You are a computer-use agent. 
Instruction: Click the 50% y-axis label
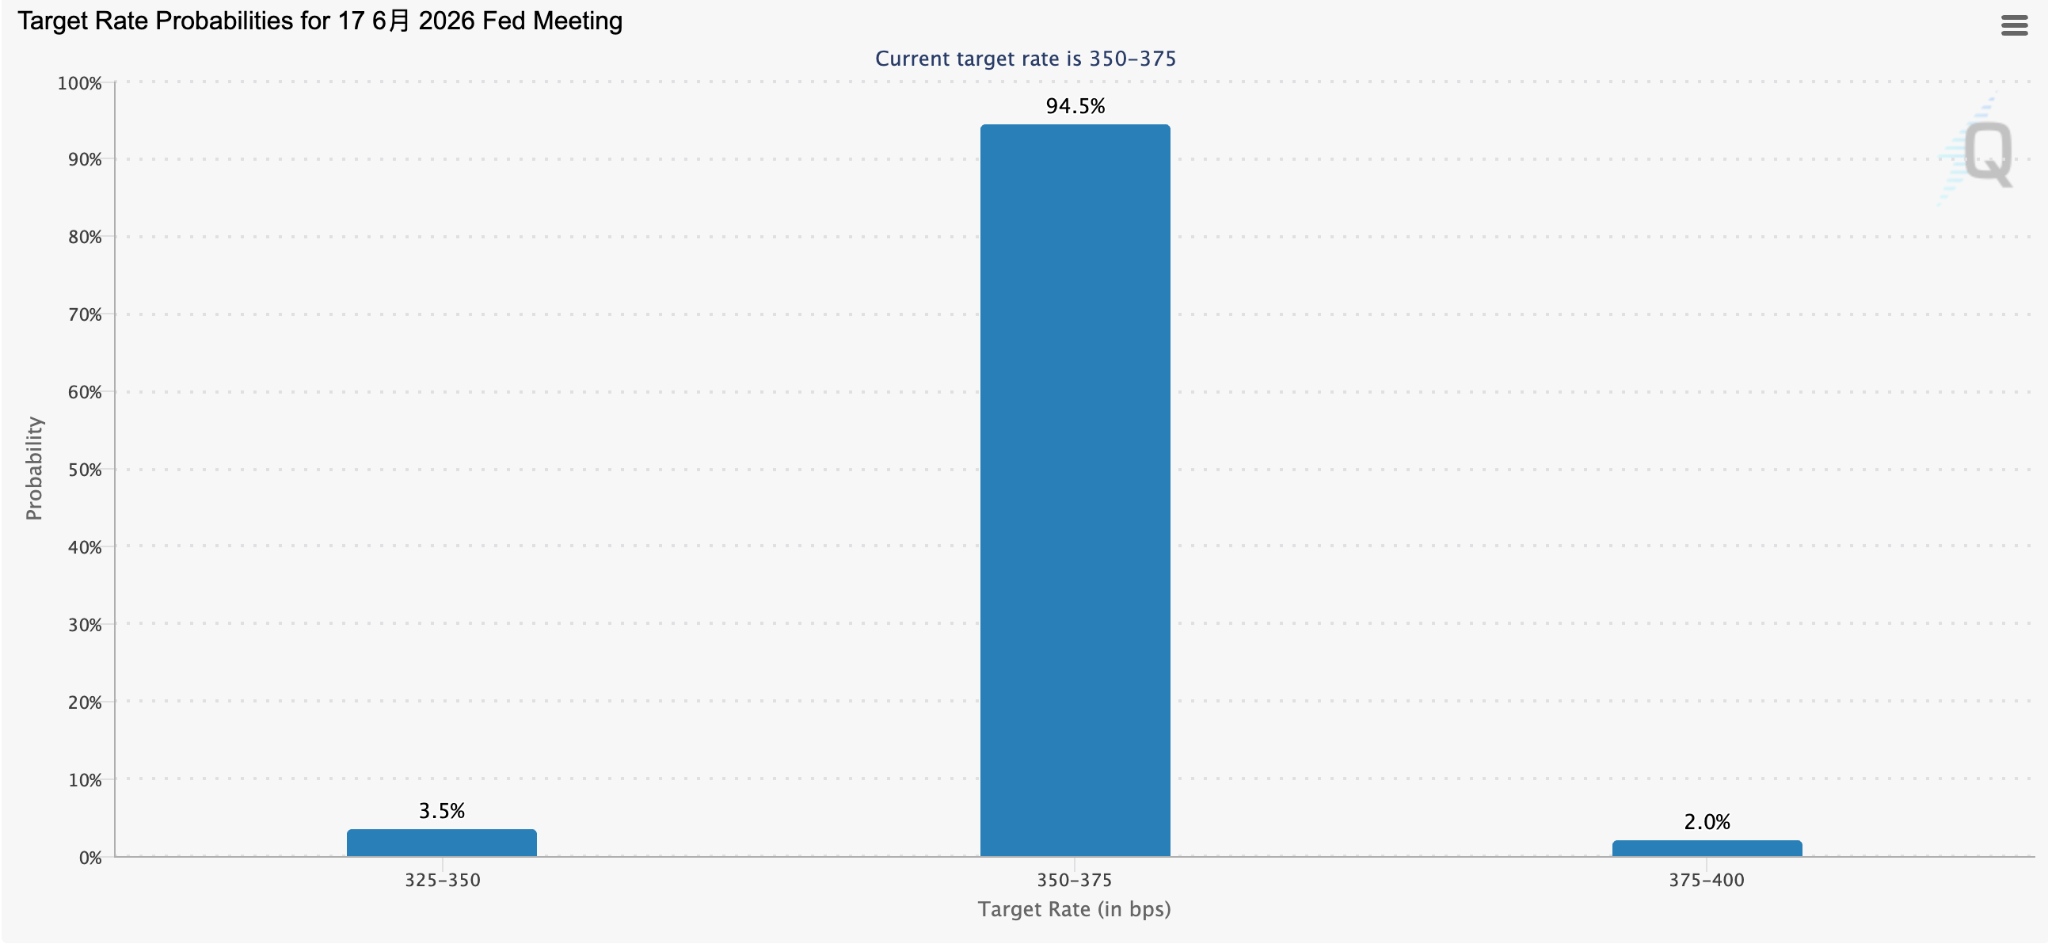84,470
